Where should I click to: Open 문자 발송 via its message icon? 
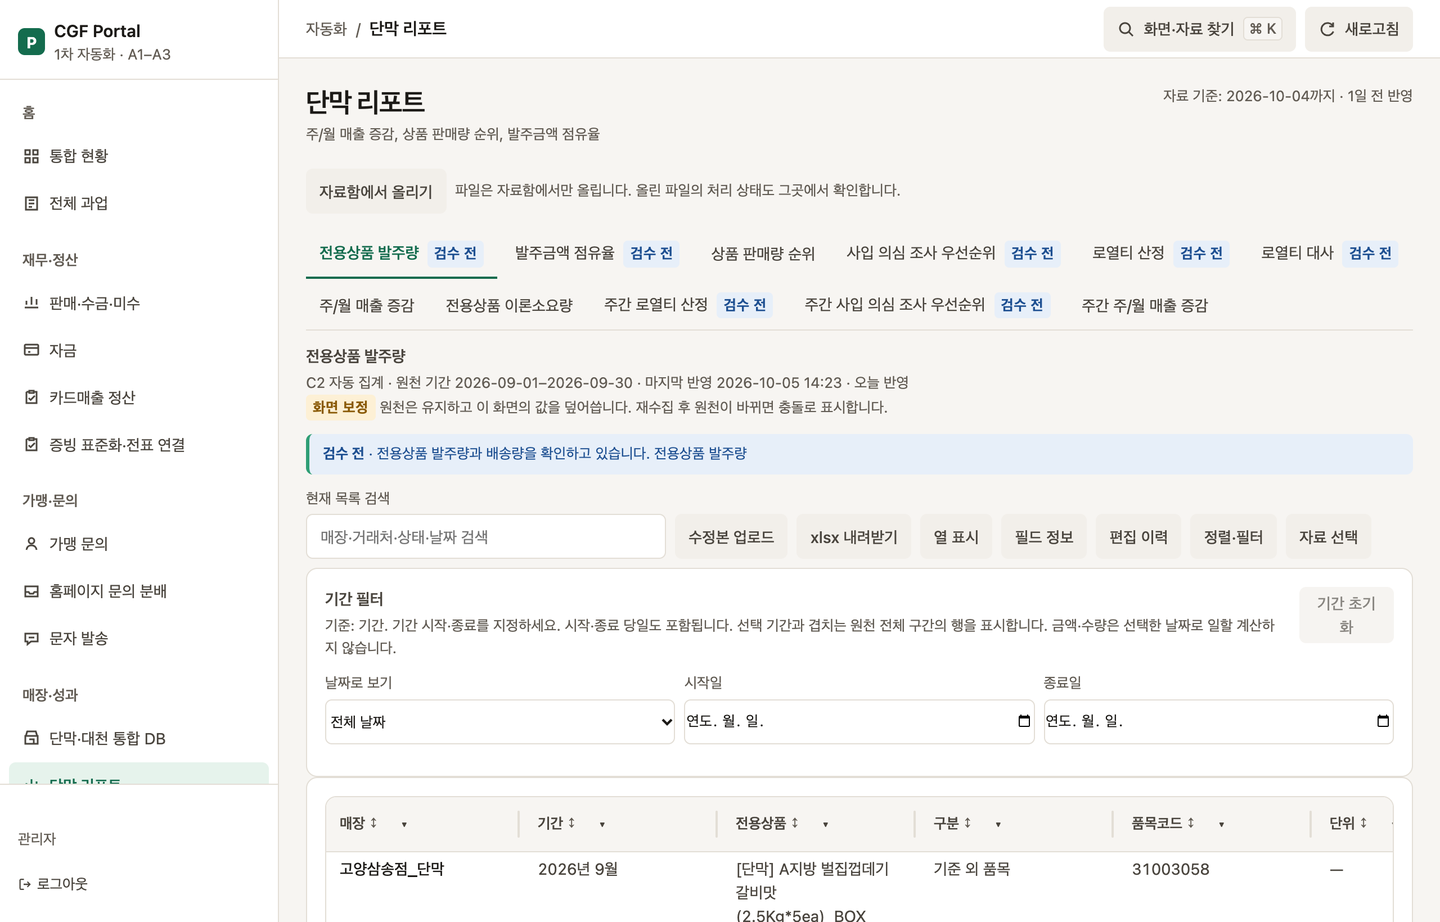pos(31,638)
